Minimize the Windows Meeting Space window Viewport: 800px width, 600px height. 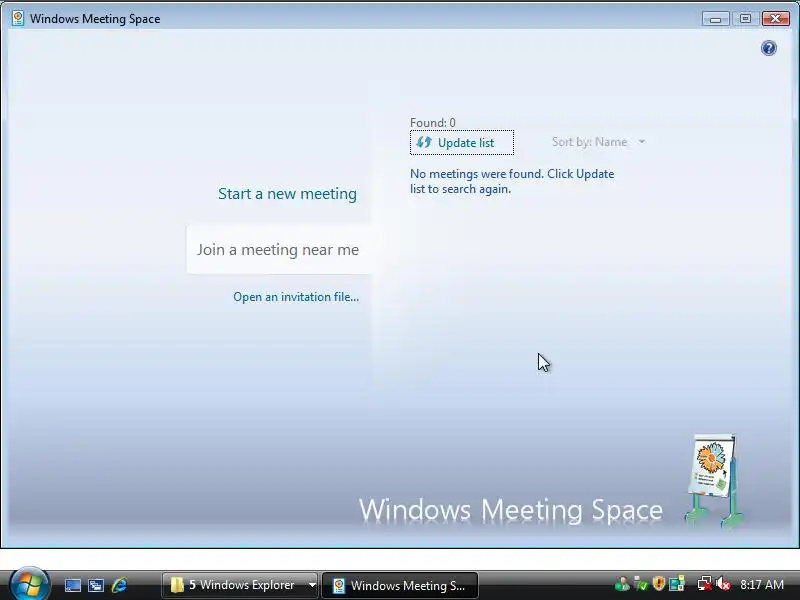(715, 19)
